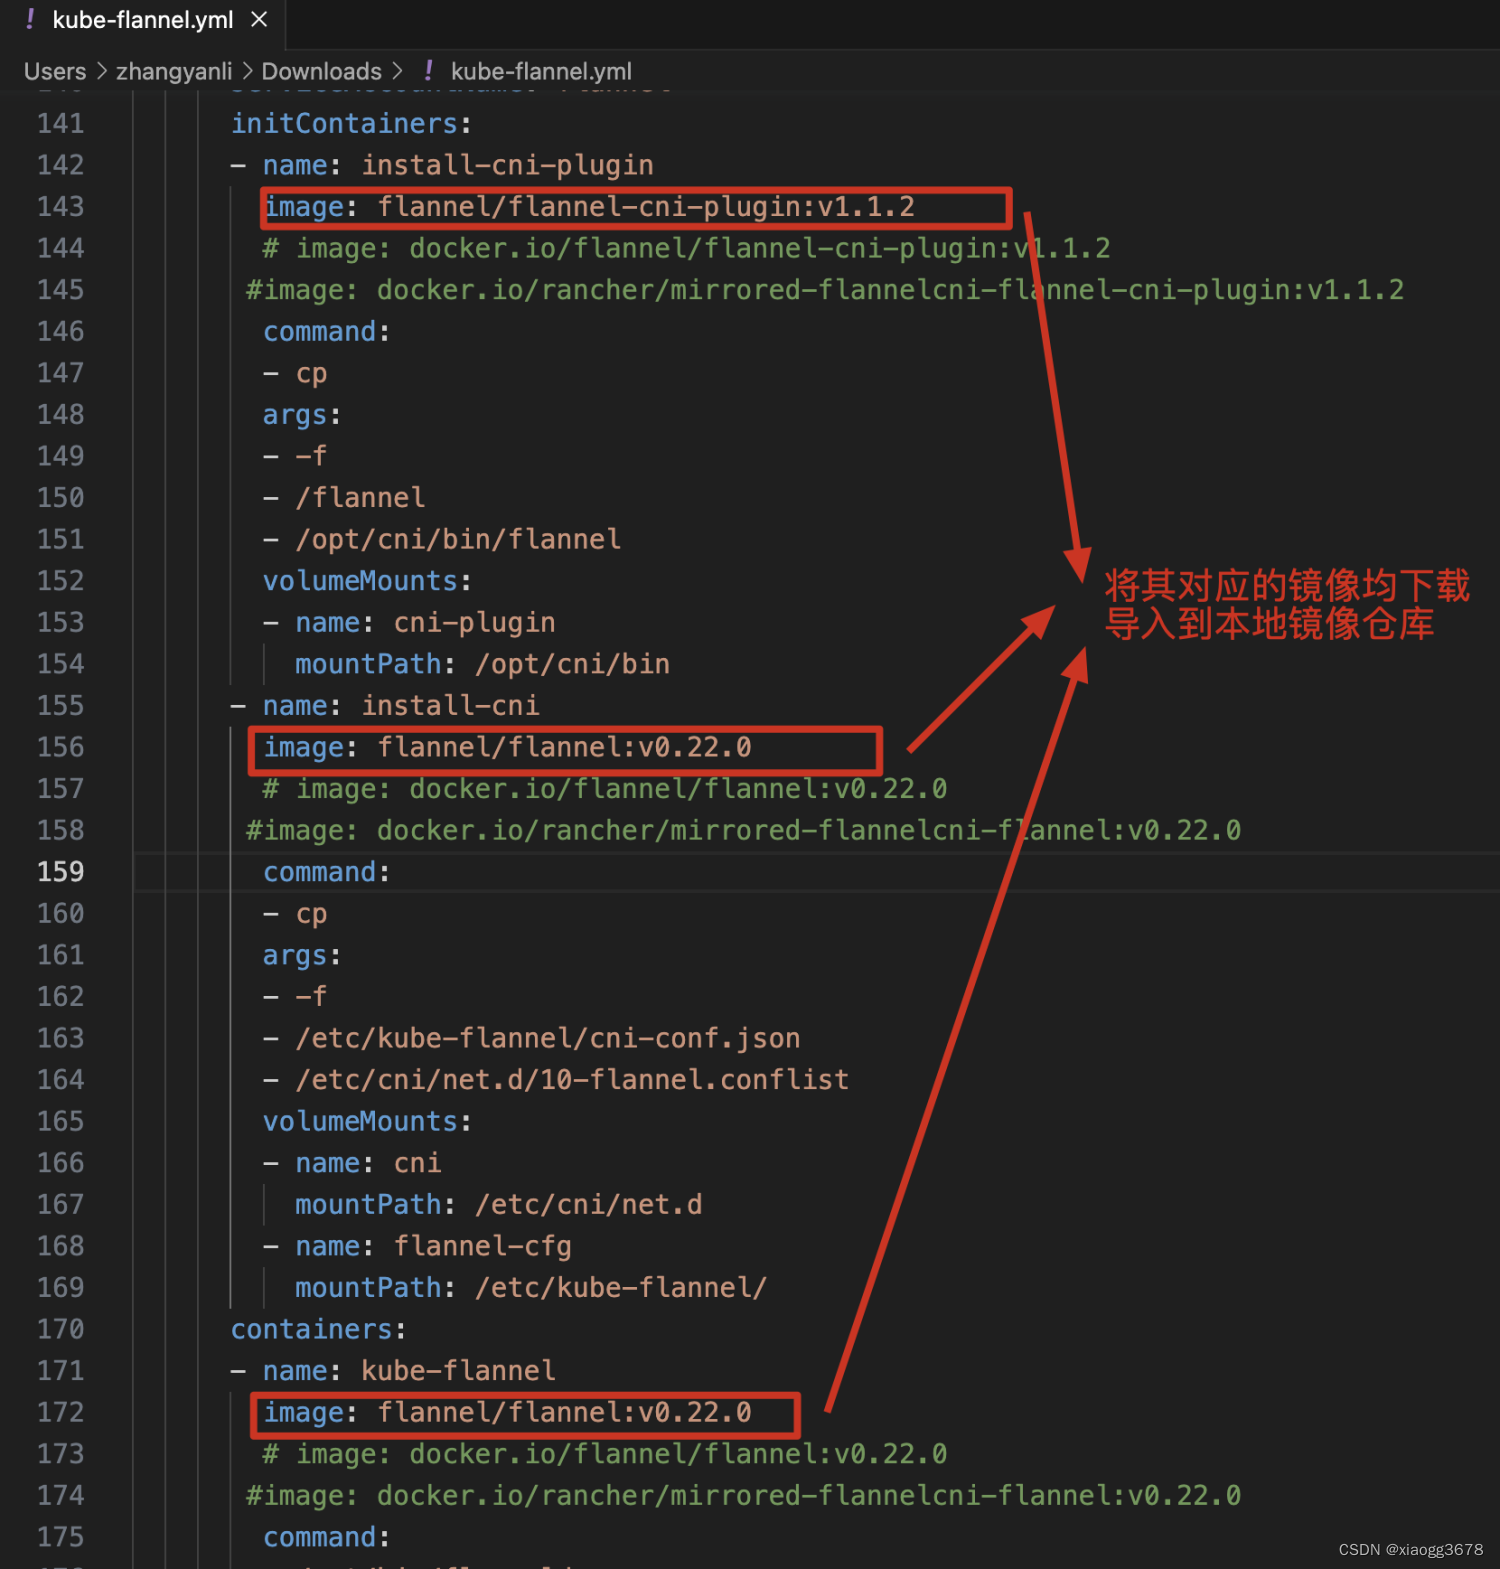Click the YAML icon in breadcrumb
Screen dimensions: 1500x1569
429,71
